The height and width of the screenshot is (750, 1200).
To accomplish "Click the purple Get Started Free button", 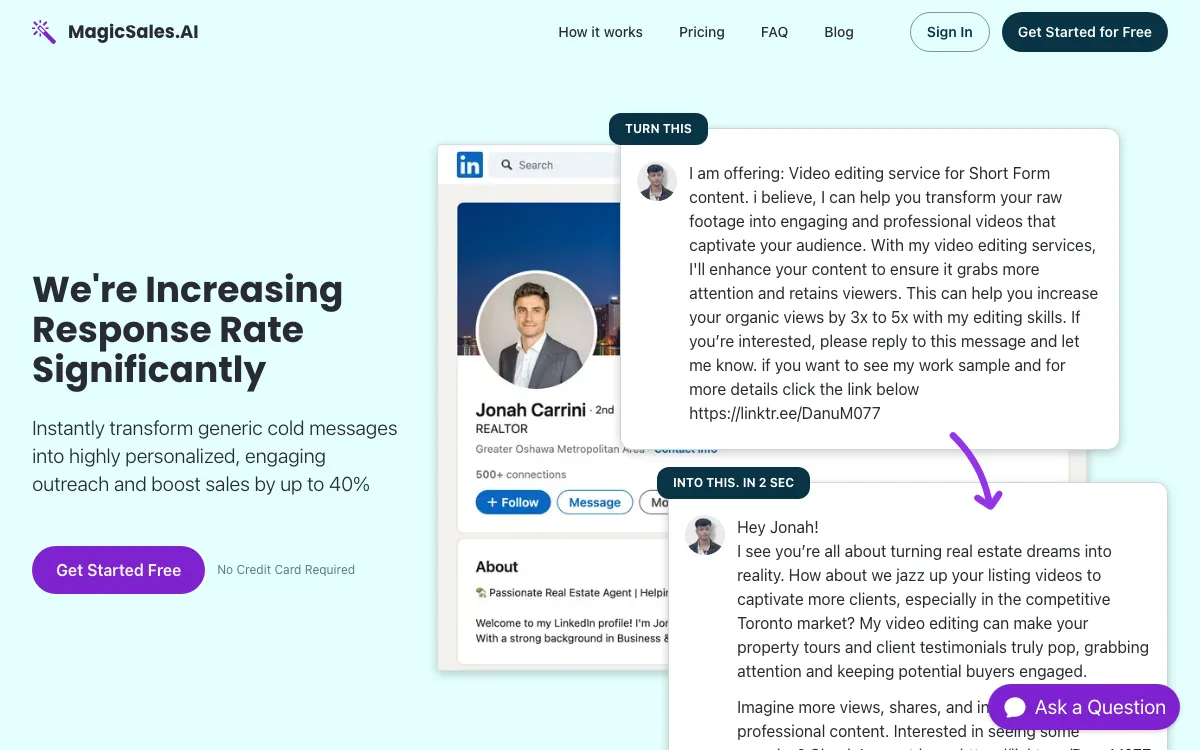I will 118,570.
